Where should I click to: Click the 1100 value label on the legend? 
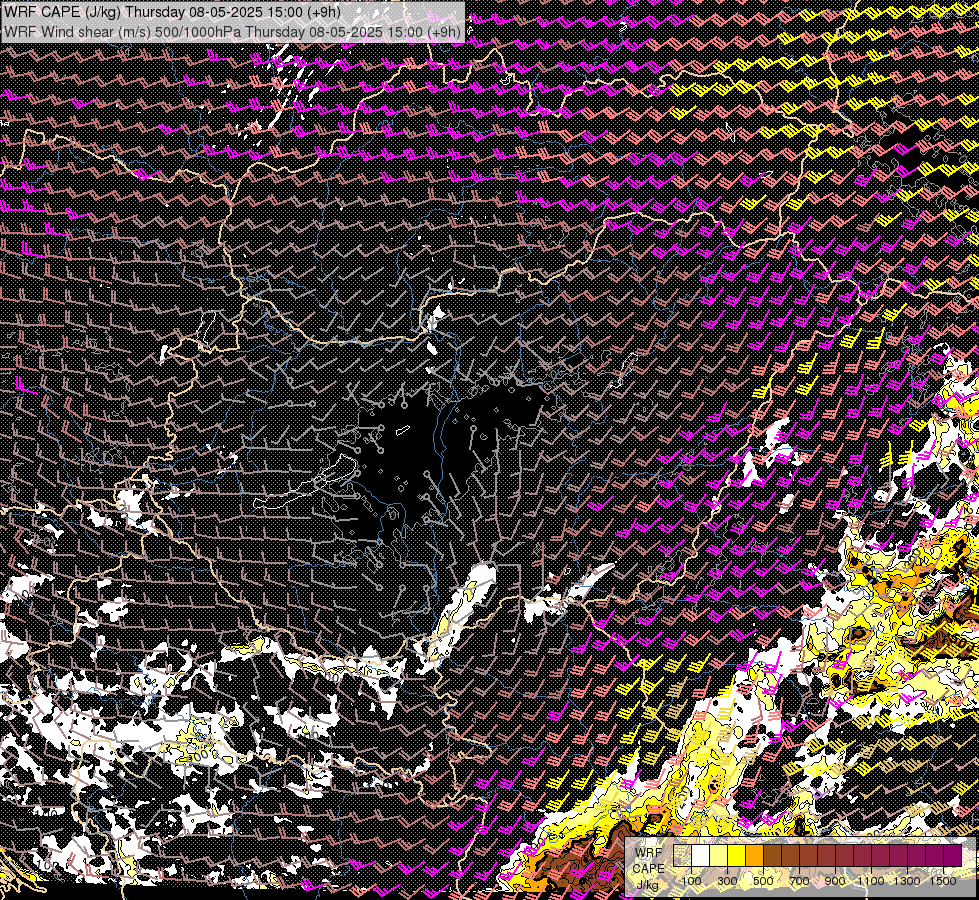tap(871, 881)
